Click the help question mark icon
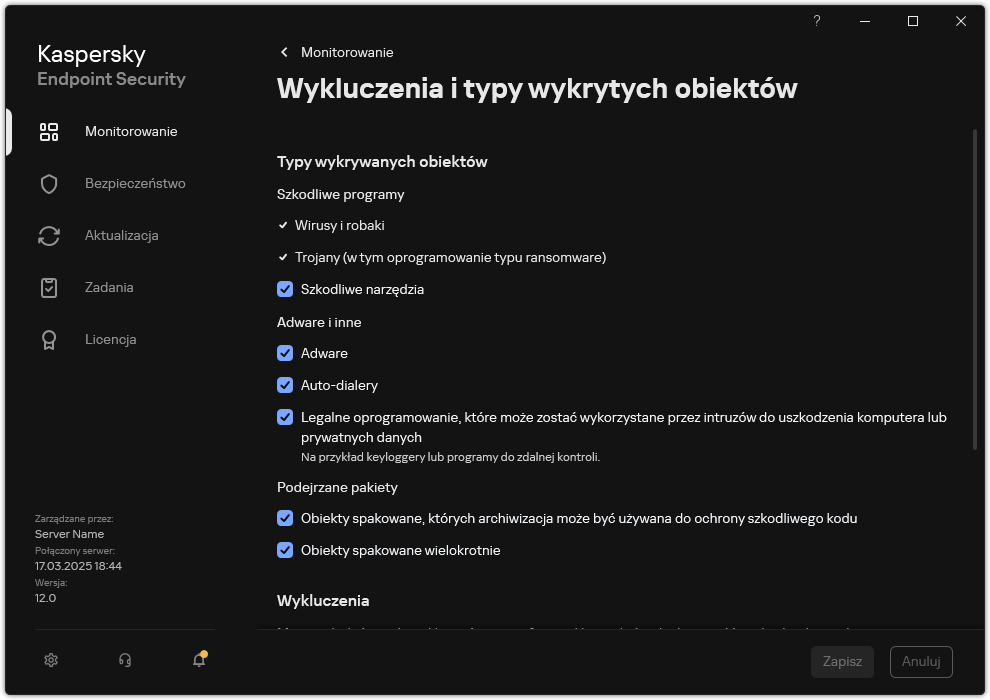Image resolution: width=990 pixels, height=700 pixels. (816, 20)
